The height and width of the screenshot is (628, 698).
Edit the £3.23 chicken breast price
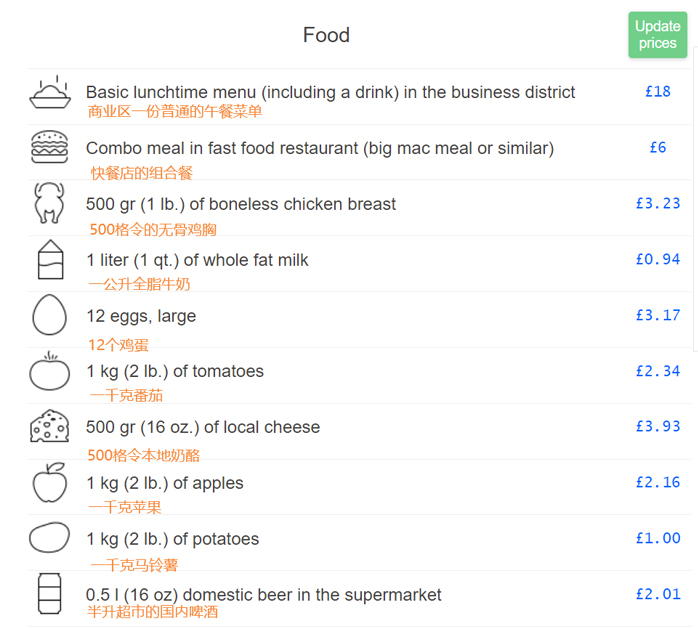pos(657,203)
